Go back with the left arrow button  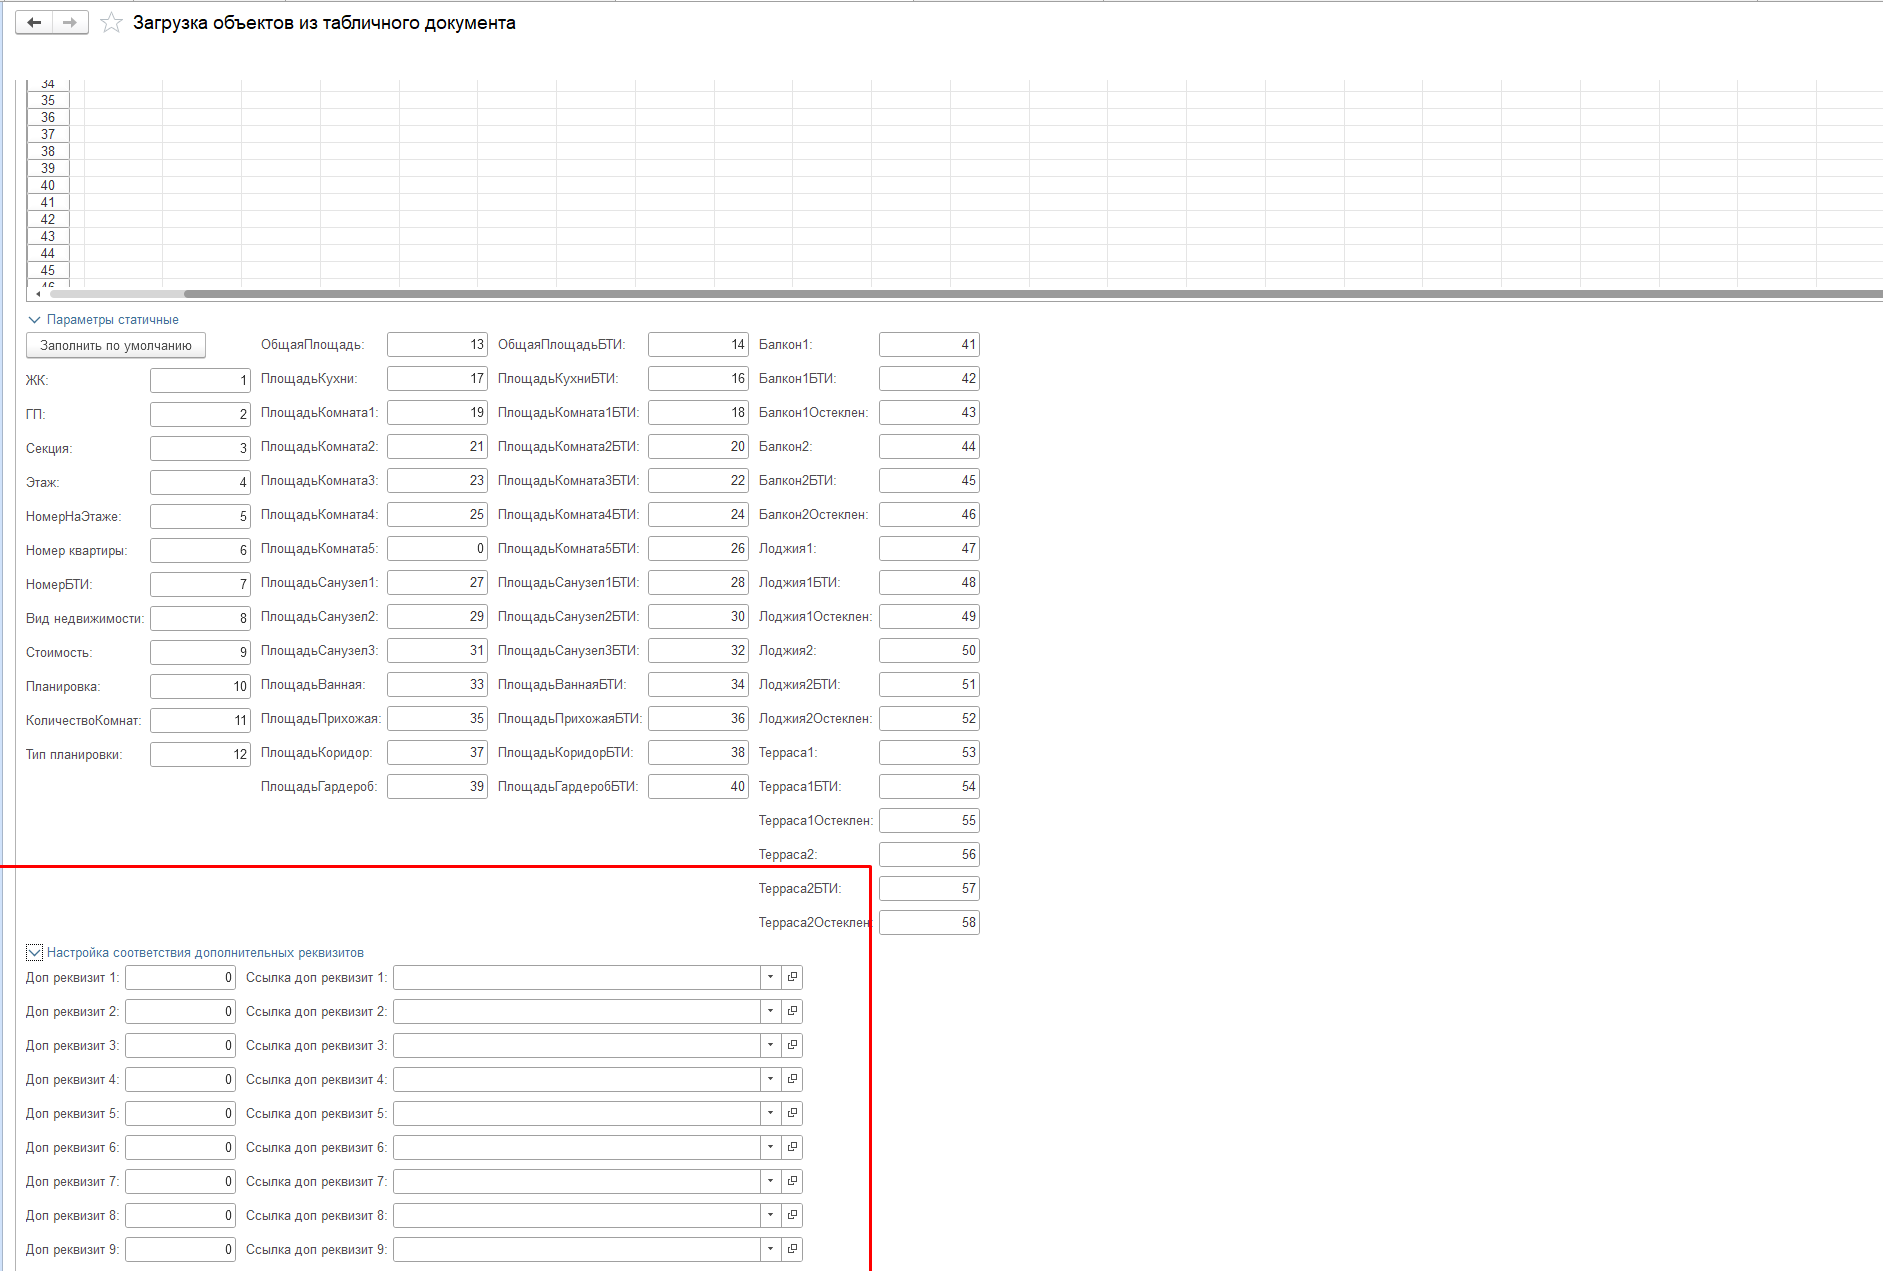[34, 22]
